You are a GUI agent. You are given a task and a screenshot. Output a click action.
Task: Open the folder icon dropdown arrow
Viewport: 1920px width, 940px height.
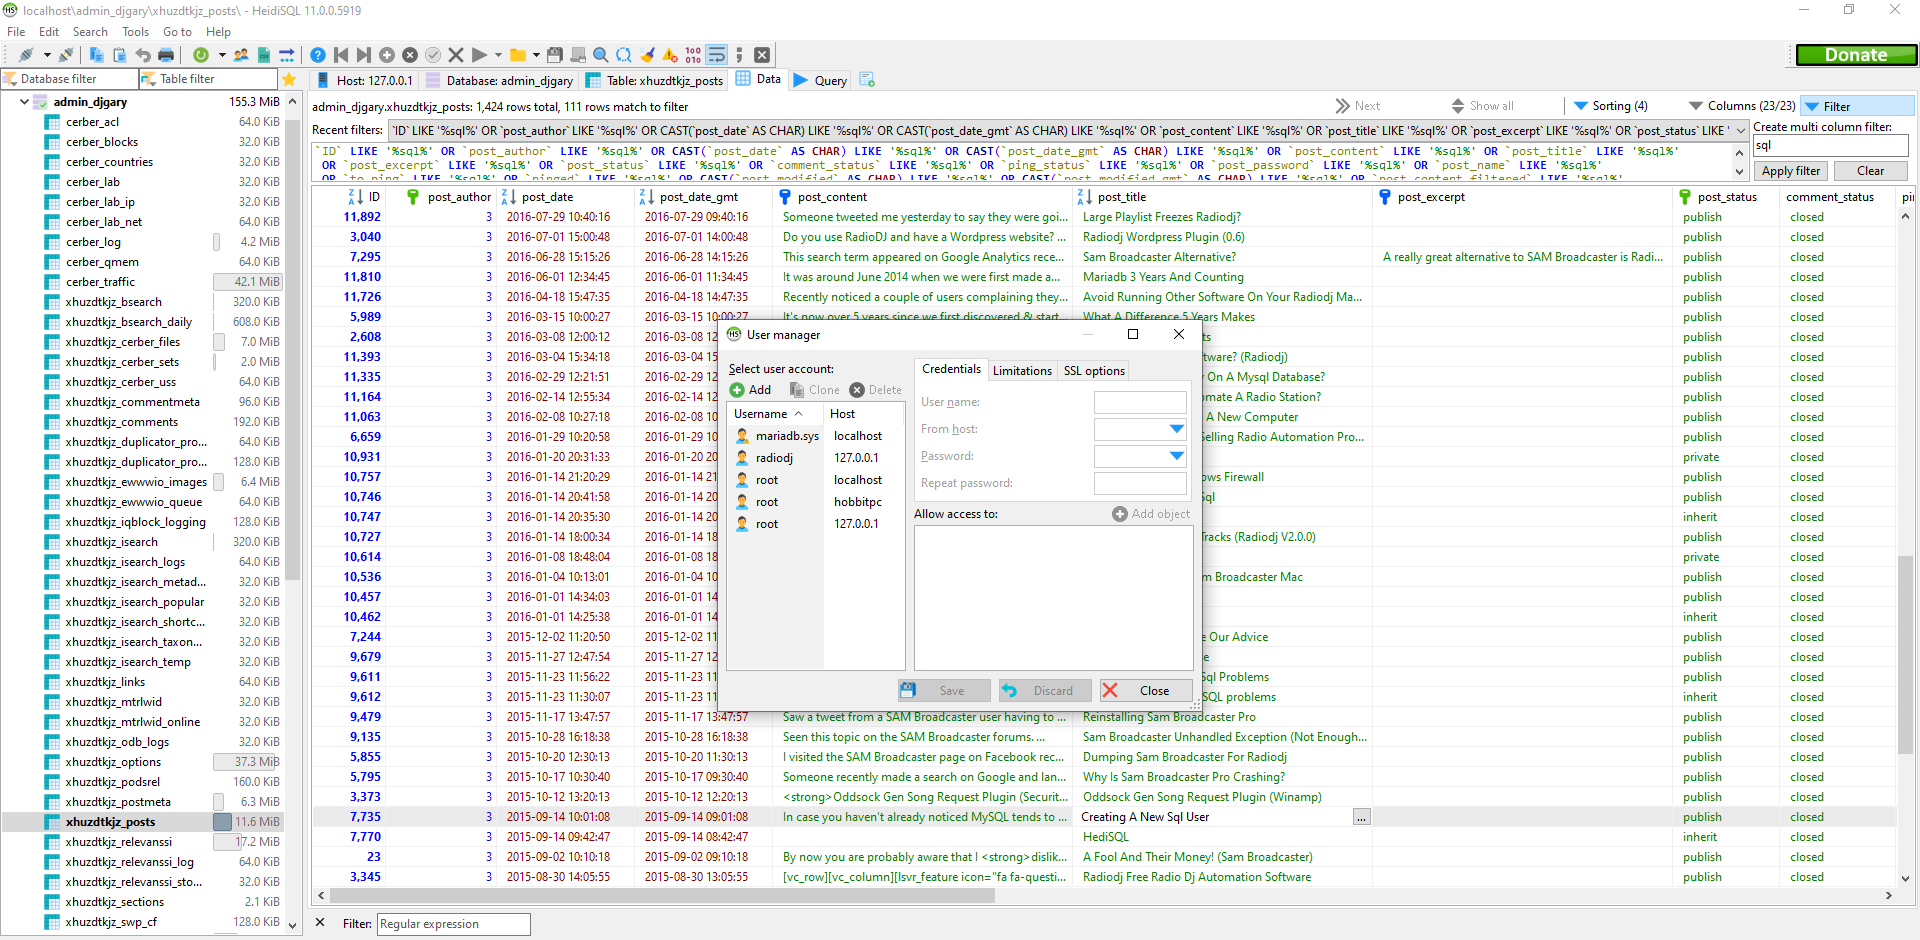(x=536, y=55)
